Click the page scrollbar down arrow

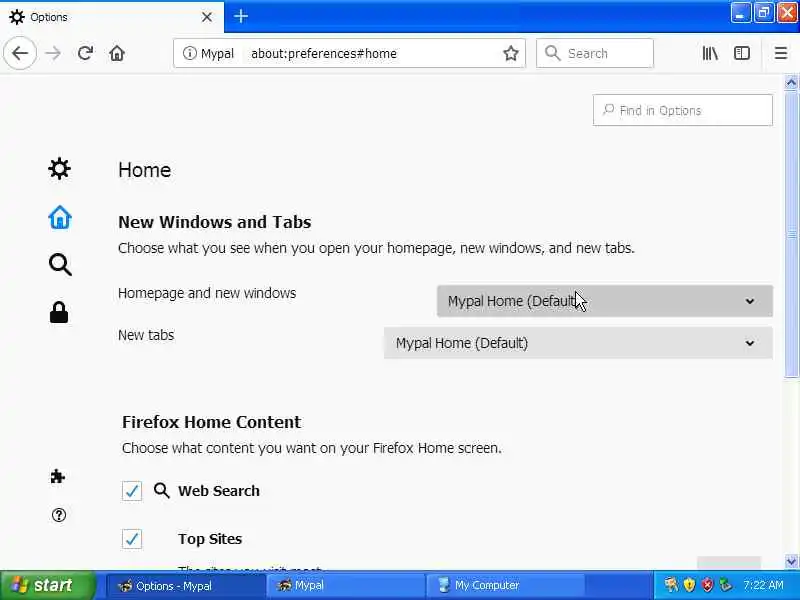click(791, 561)
